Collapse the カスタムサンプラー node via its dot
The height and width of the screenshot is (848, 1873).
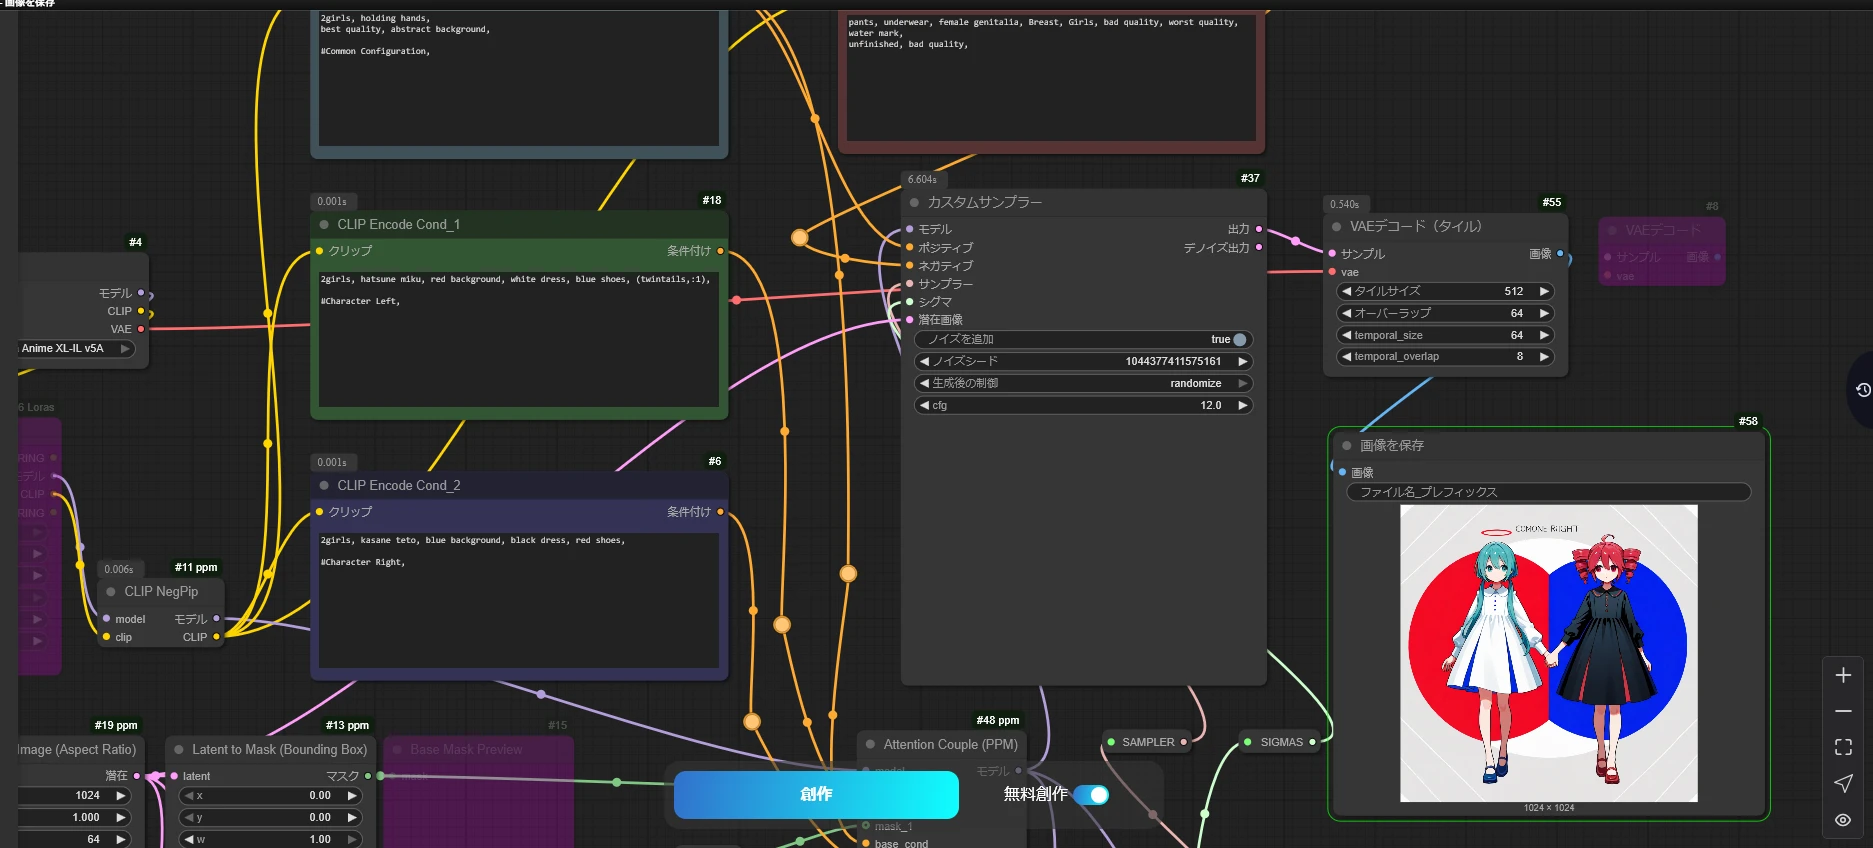914,203
